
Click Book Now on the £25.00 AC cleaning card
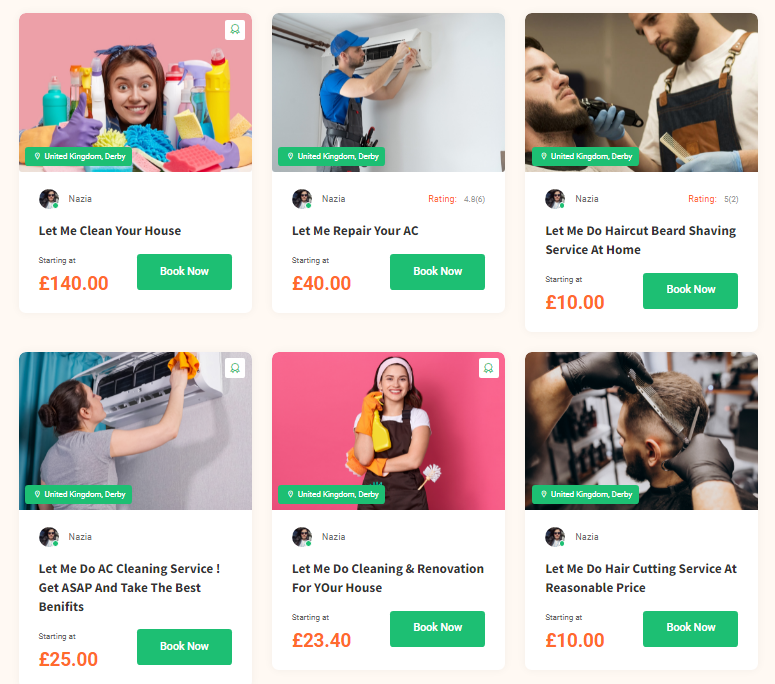pyautogui.click(x=184, y=646)
